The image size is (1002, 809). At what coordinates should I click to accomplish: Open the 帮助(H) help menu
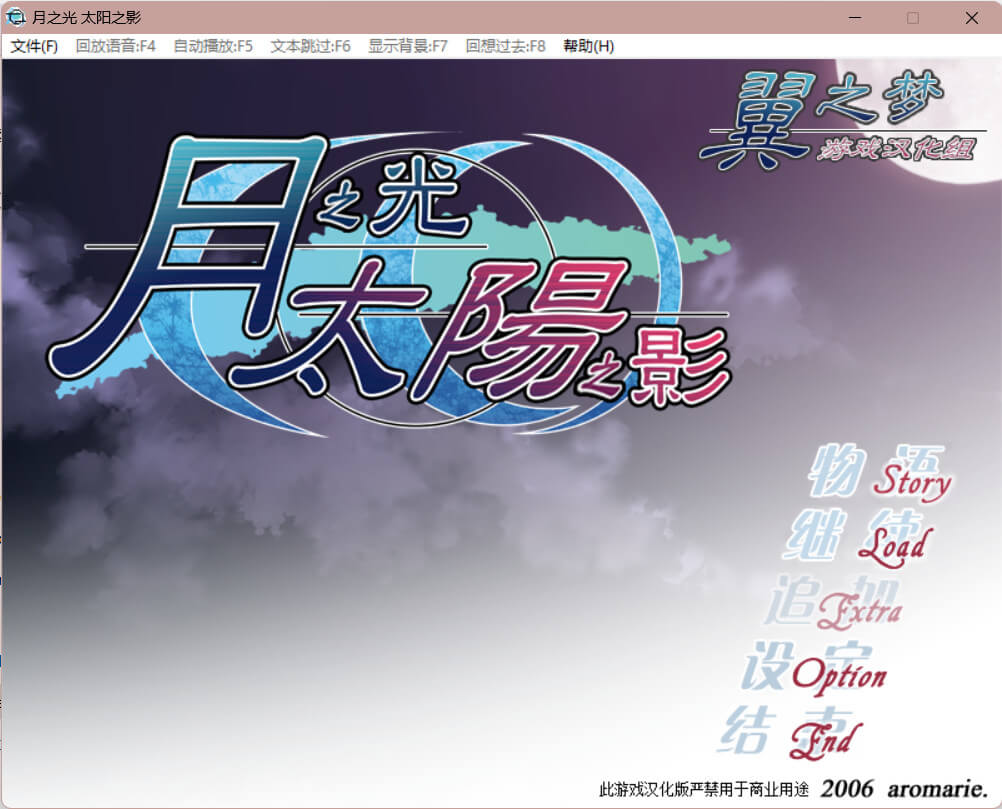click(588, 46)
